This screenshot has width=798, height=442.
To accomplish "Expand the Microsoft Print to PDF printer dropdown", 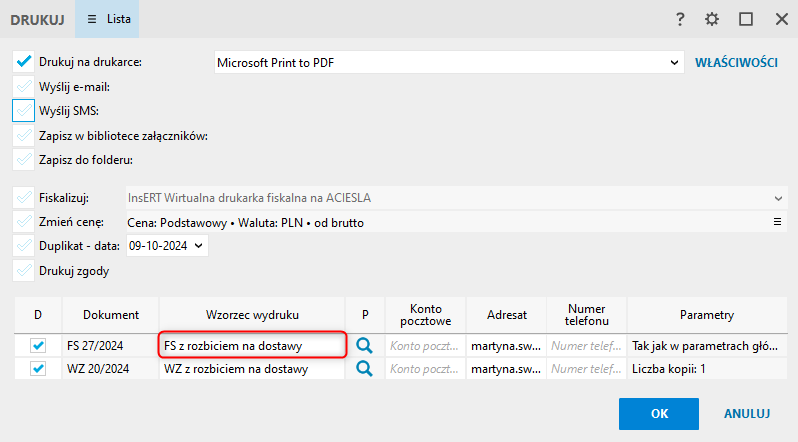I will click(x=674, y=62).
